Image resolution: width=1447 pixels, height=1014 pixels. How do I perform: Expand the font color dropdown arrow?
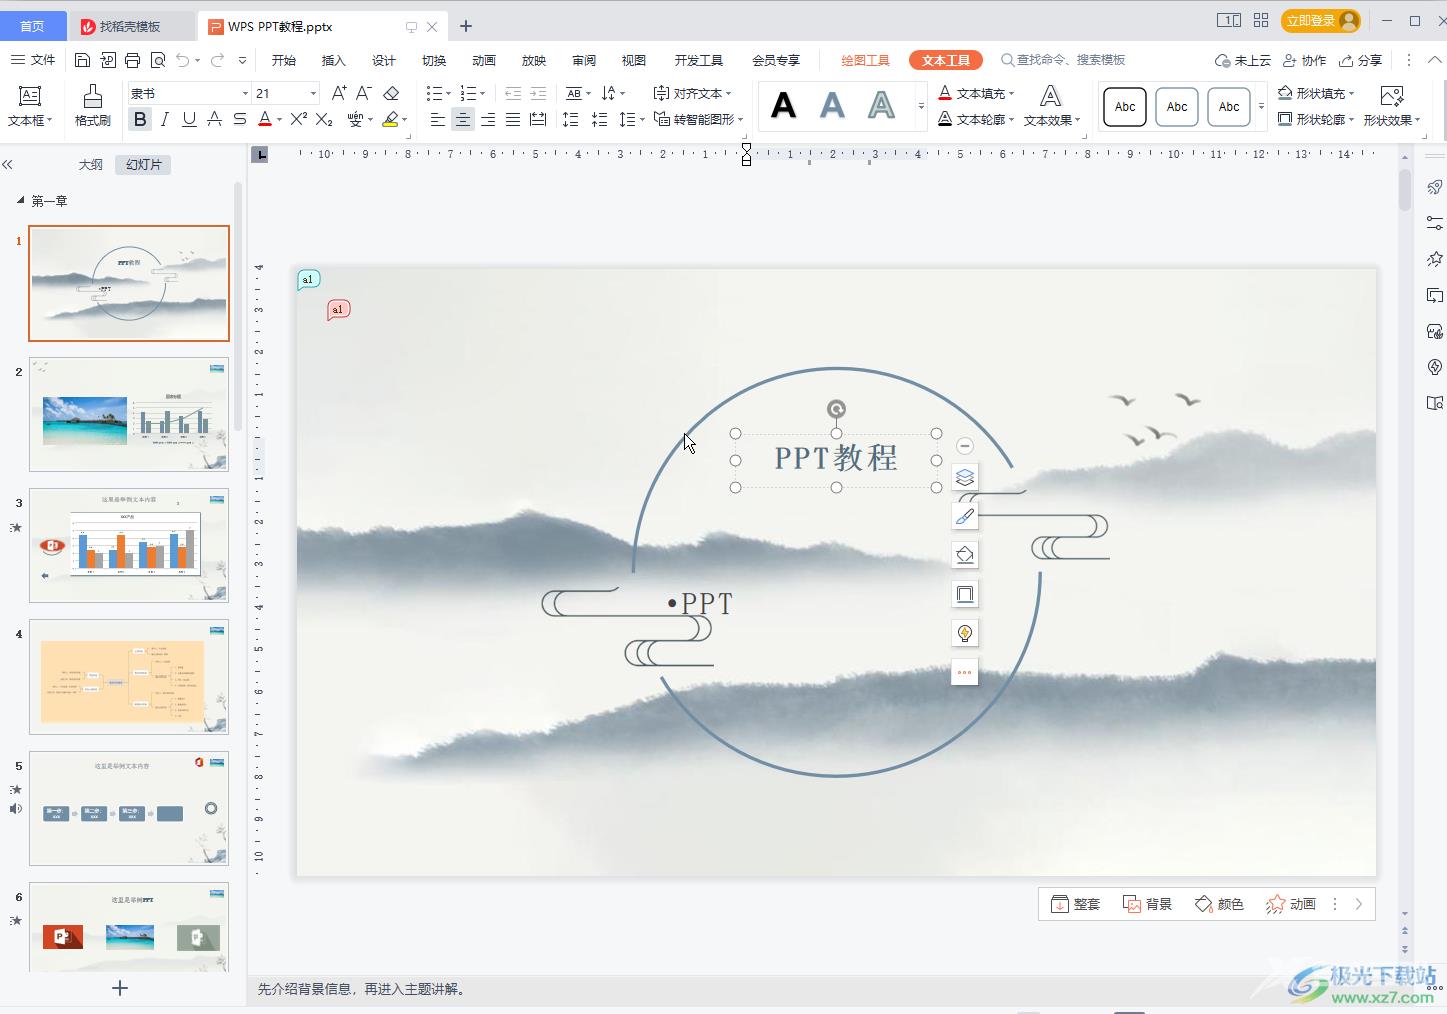click(x=280, y=120)
